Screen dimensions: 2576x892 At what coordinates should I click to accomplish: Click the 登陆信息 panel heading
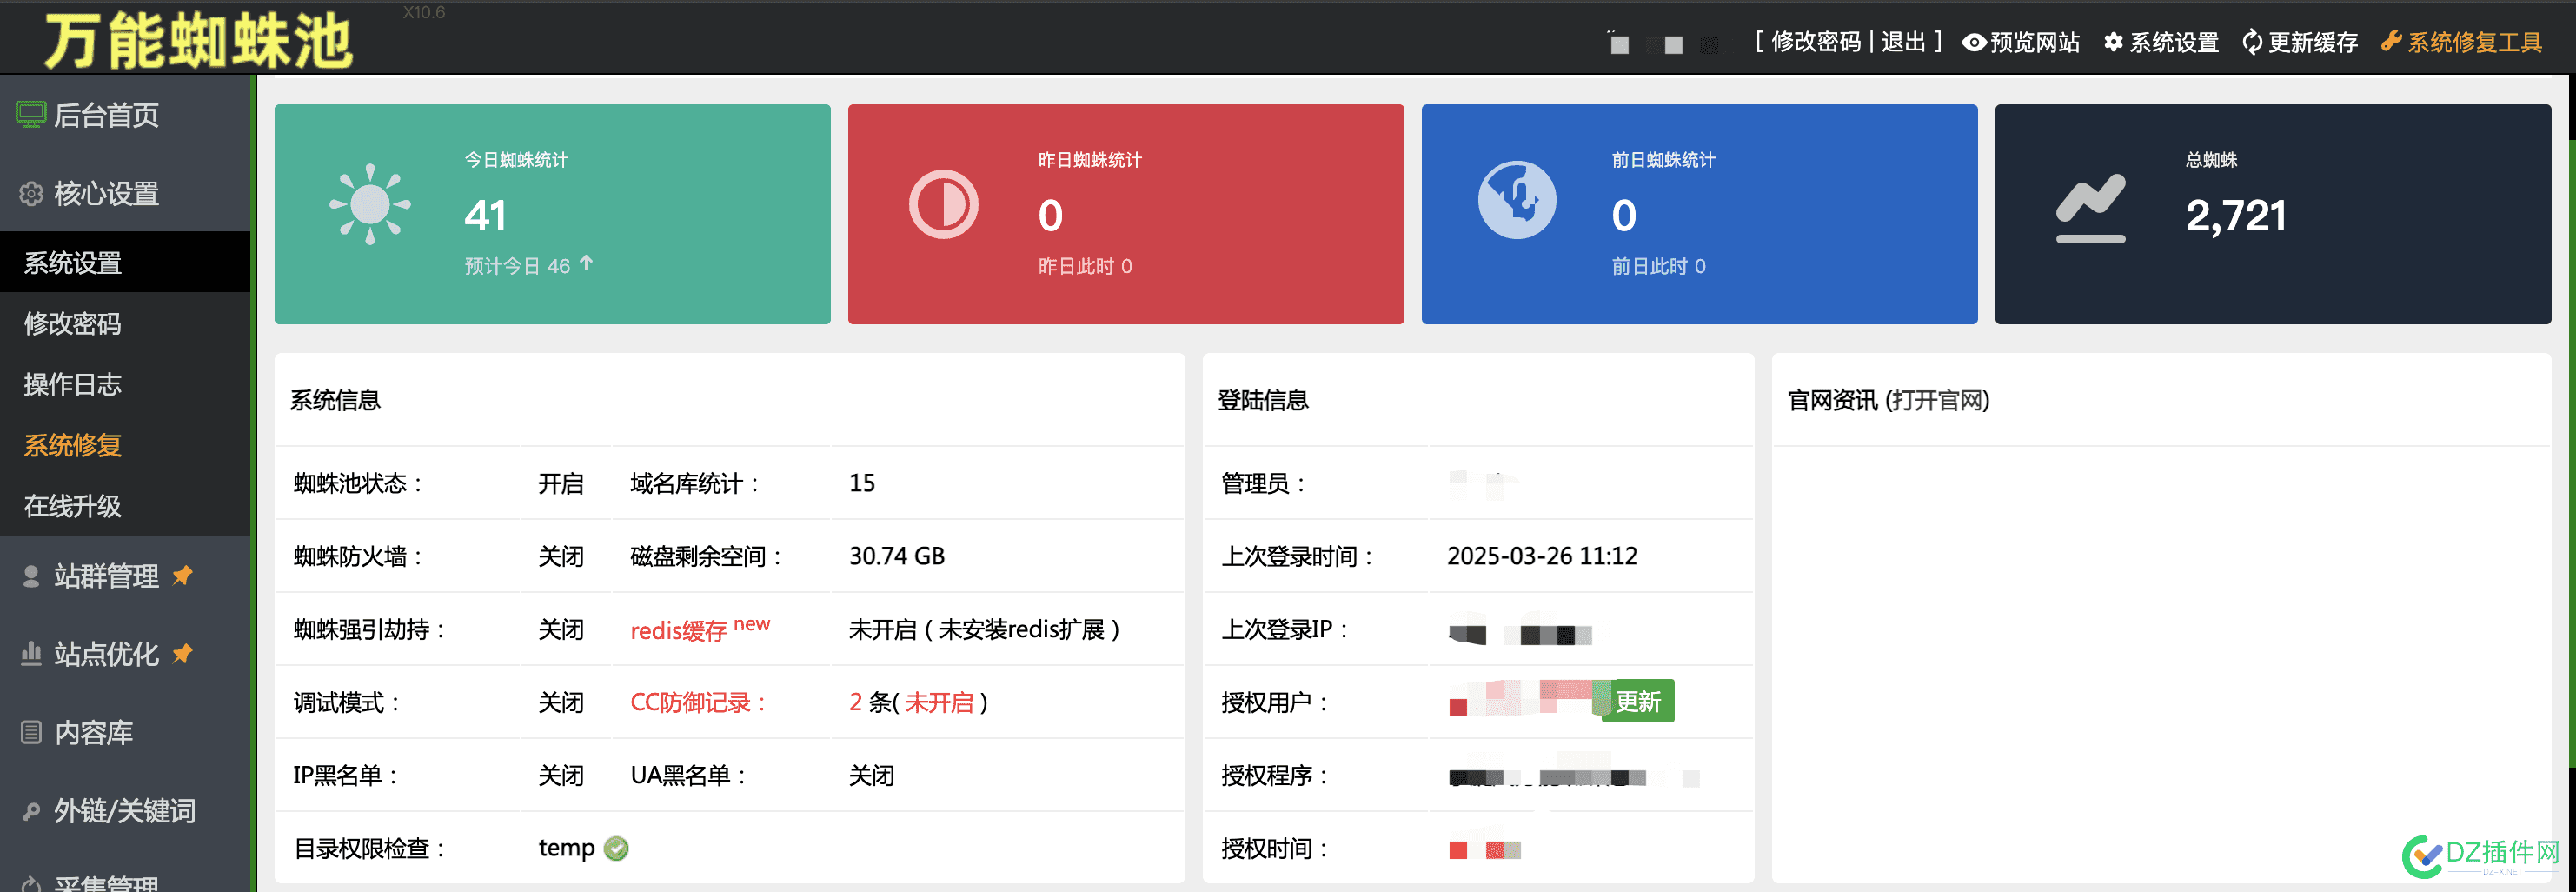coord(1263,400)
